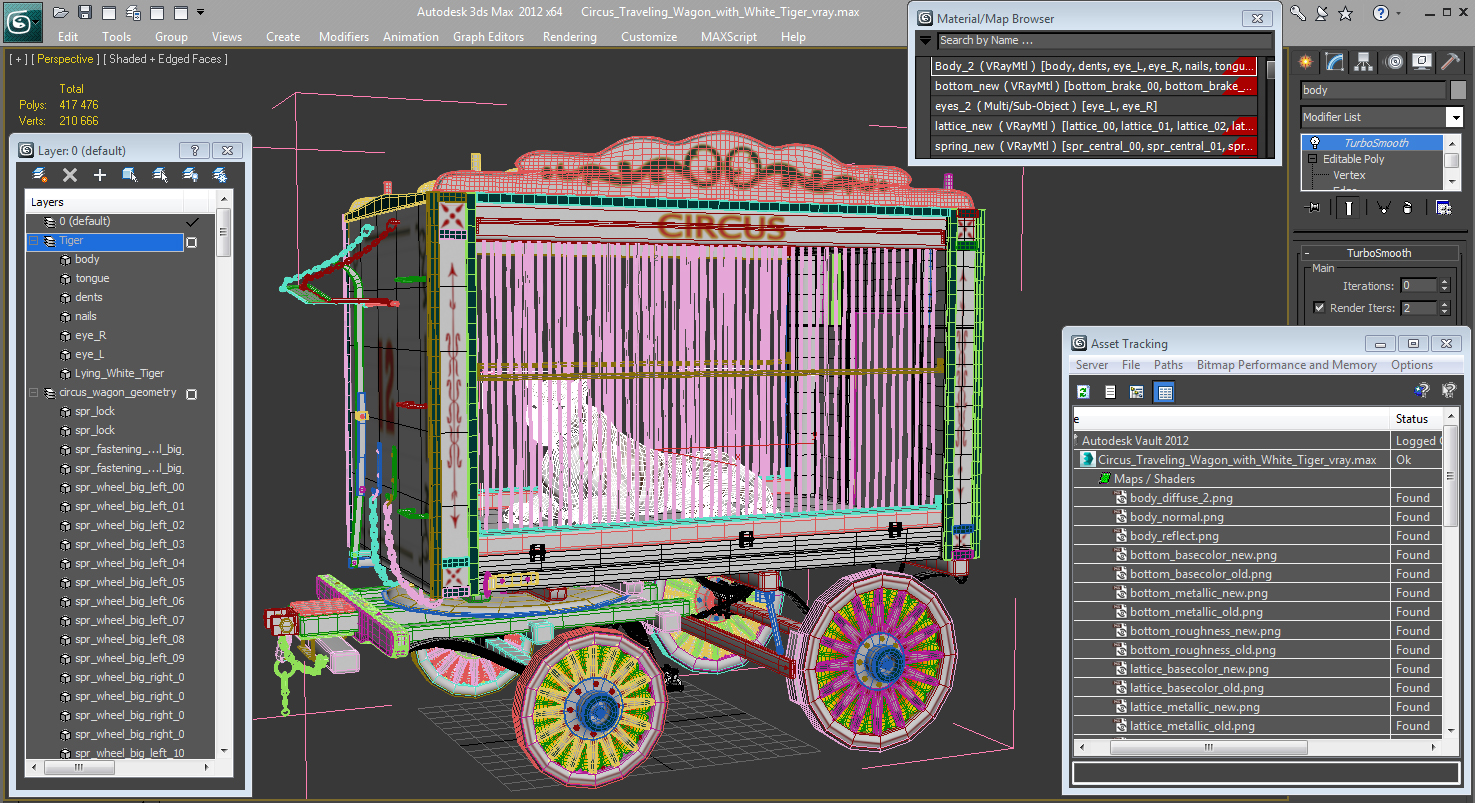Open the Shaded + Edged Faces viewport menu
This screenshot has height=803, width=1475.
pos(167,59)
